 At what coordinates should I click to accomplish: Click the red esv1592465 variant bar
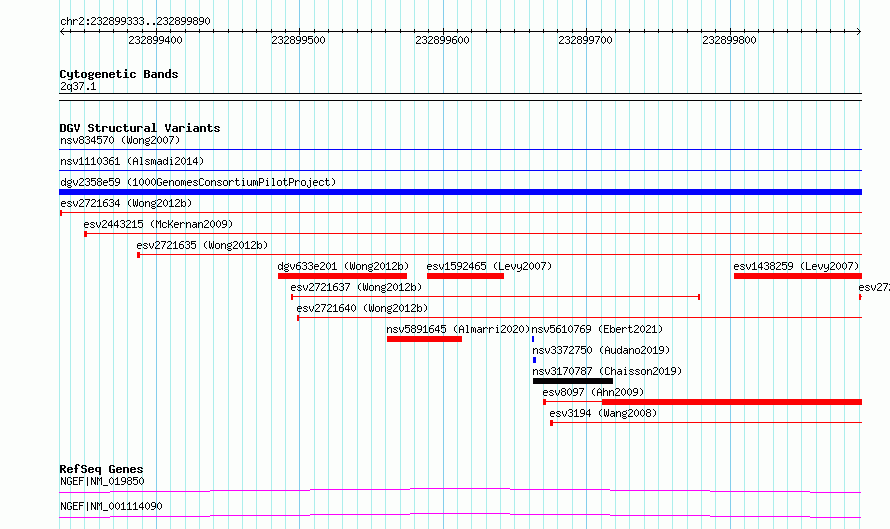pyautogui.click(x=465, y=276)
